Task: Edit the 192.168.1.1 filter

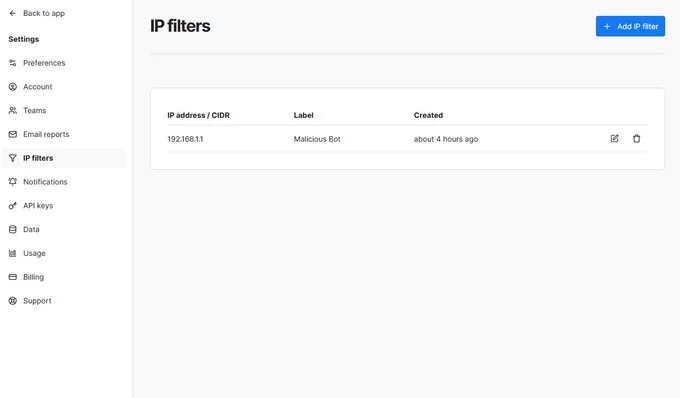Action: (615, 139)
